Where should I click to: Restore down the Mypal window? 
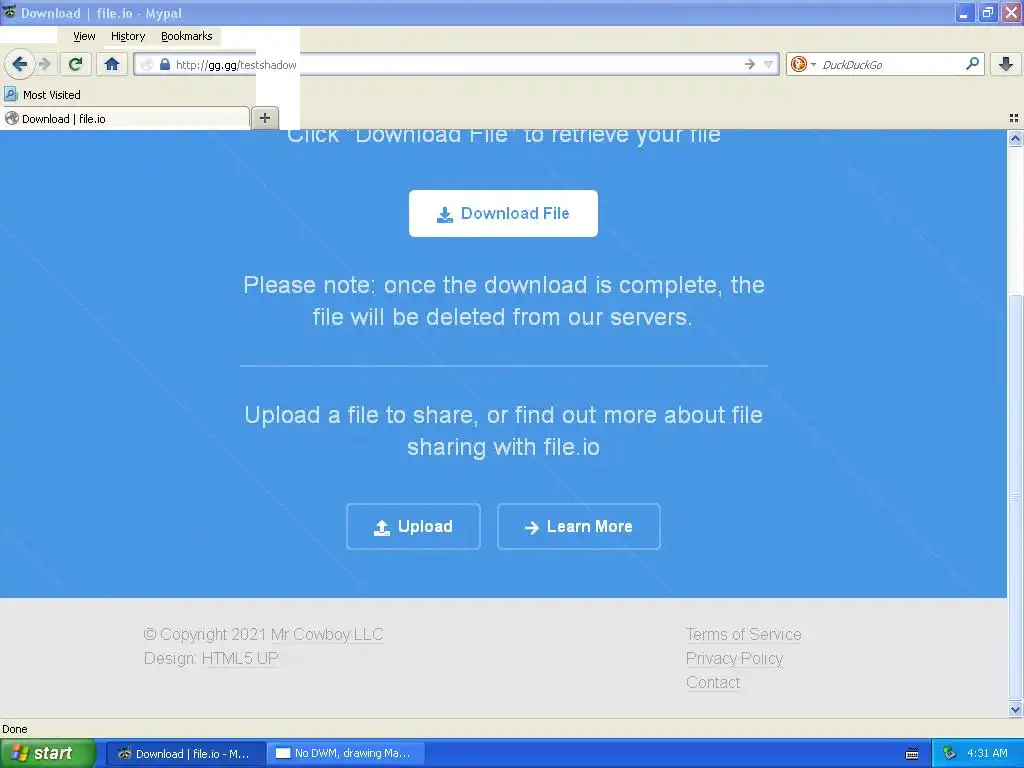(x=988, y=12)
